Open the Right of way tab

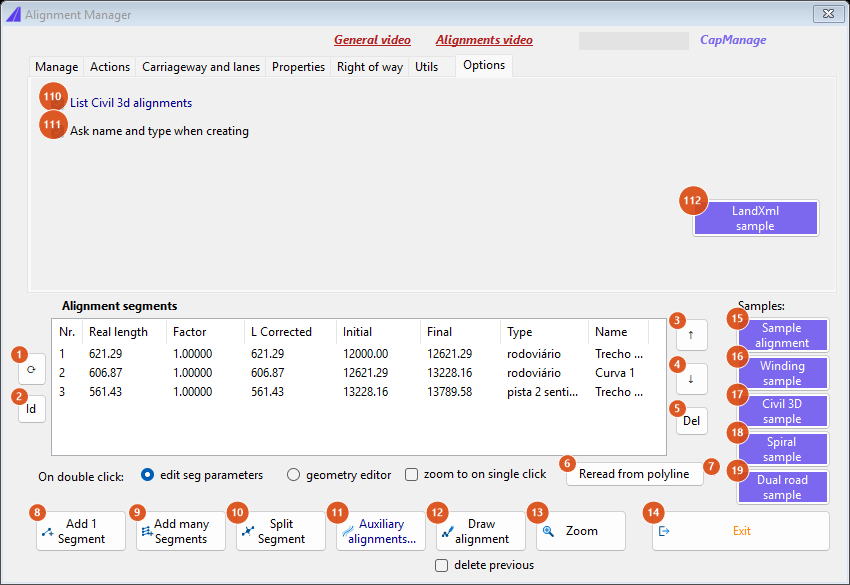(x=370, y=67)
